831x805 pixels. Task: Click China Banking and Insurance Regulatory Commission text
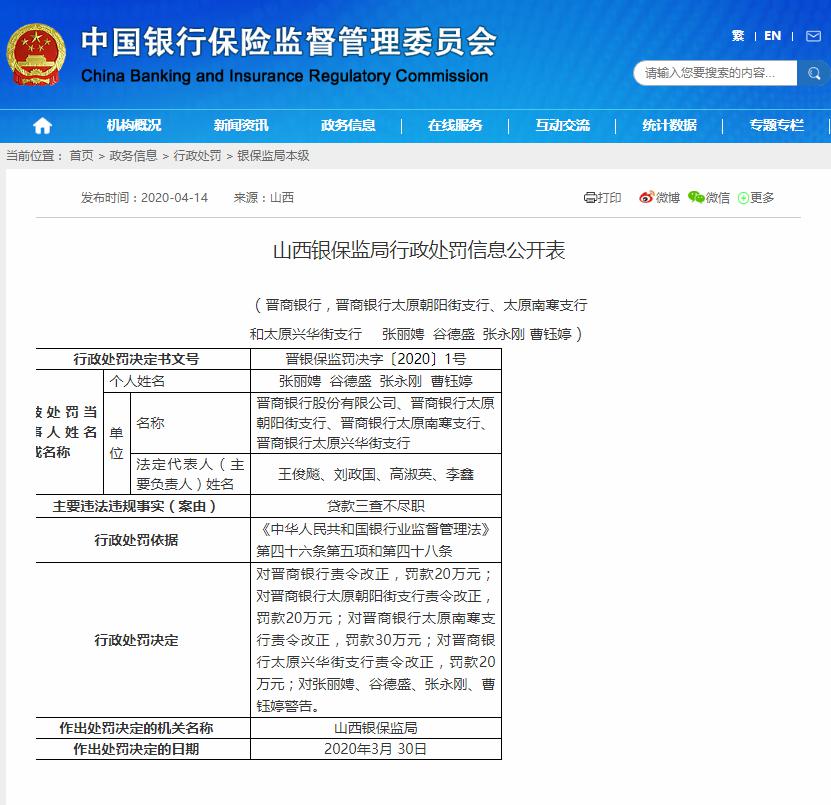[285, 76]
